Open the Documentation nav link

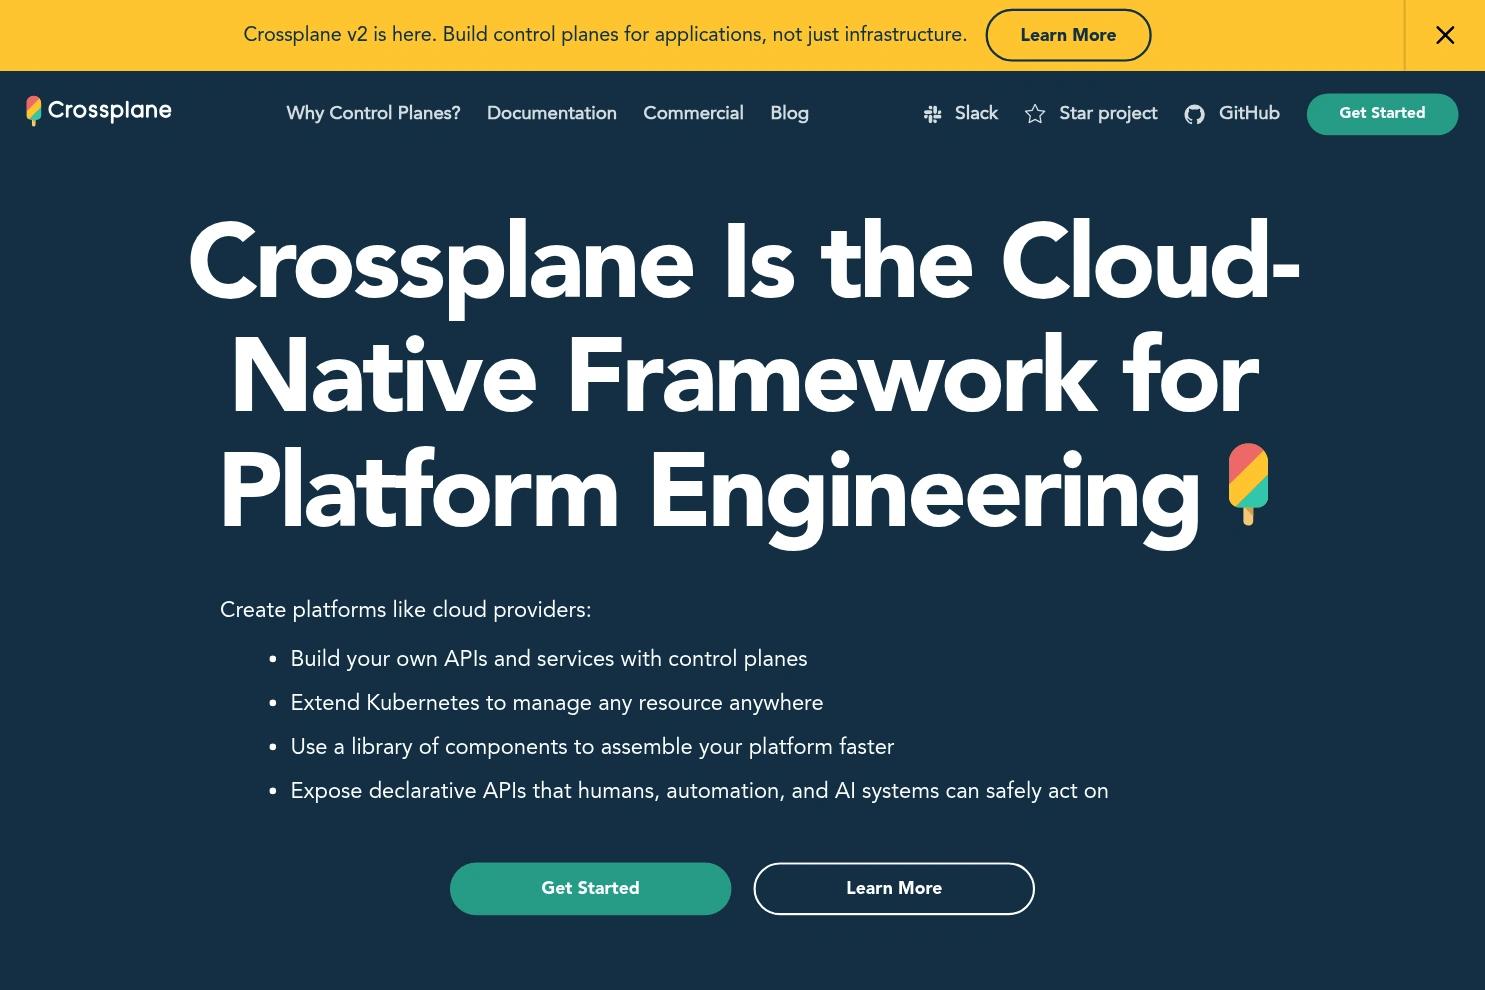(x=552, y=113)
